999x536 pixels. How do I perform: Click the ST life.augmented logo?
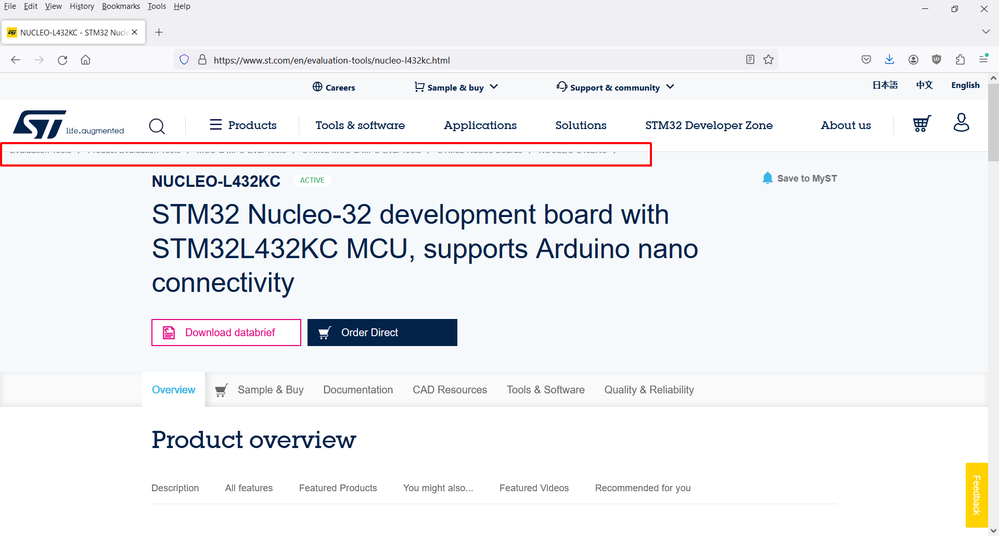tap(69, 124)
